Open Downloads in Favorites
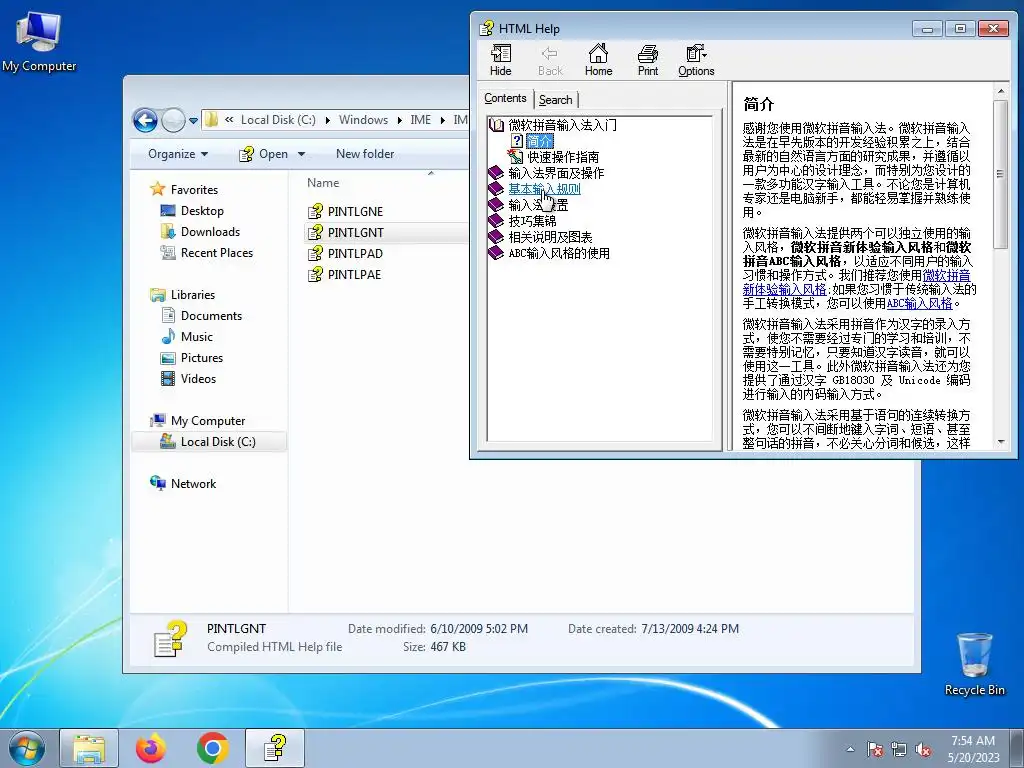Screen dimensions: 1024x768 (210, 232)
